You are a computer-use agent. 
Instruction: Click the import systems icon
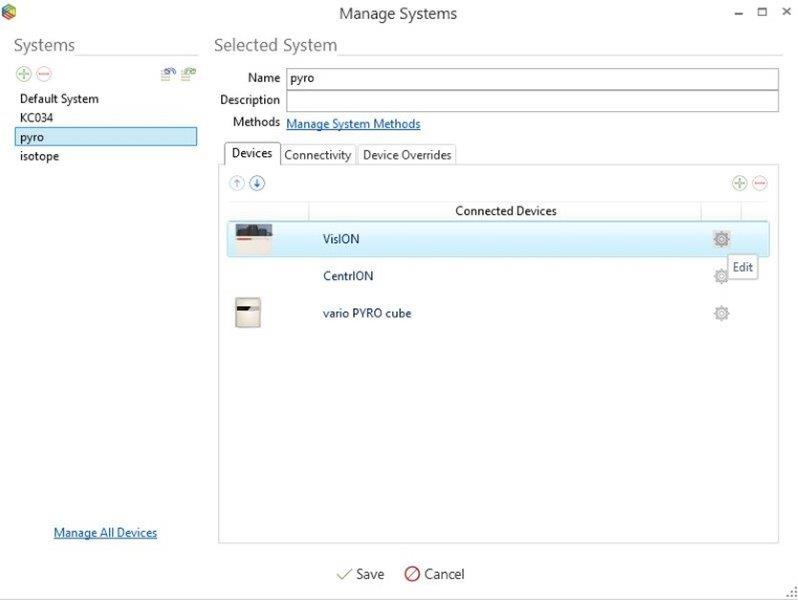(x=169, y=75)
